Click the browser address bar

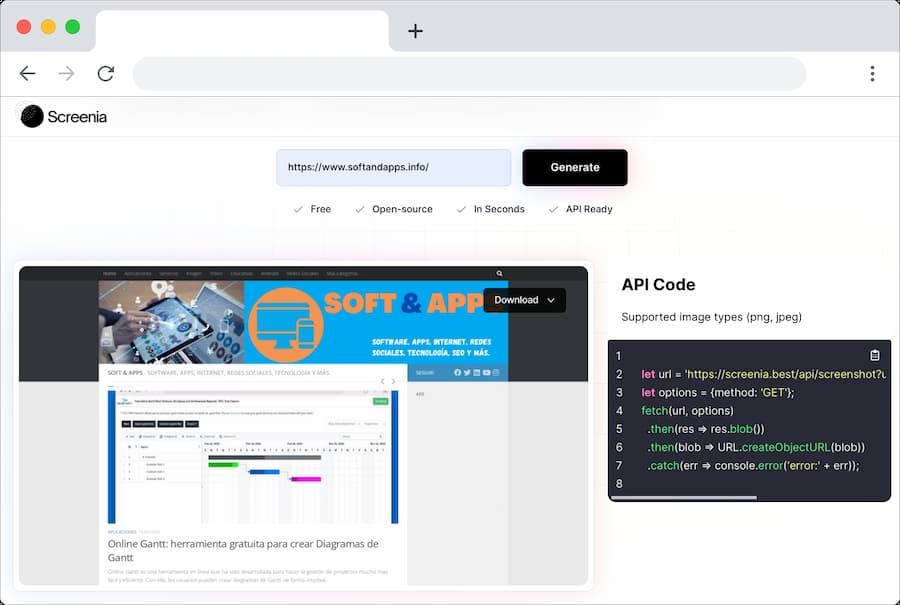pyautogui.click(x=469, y=73)
